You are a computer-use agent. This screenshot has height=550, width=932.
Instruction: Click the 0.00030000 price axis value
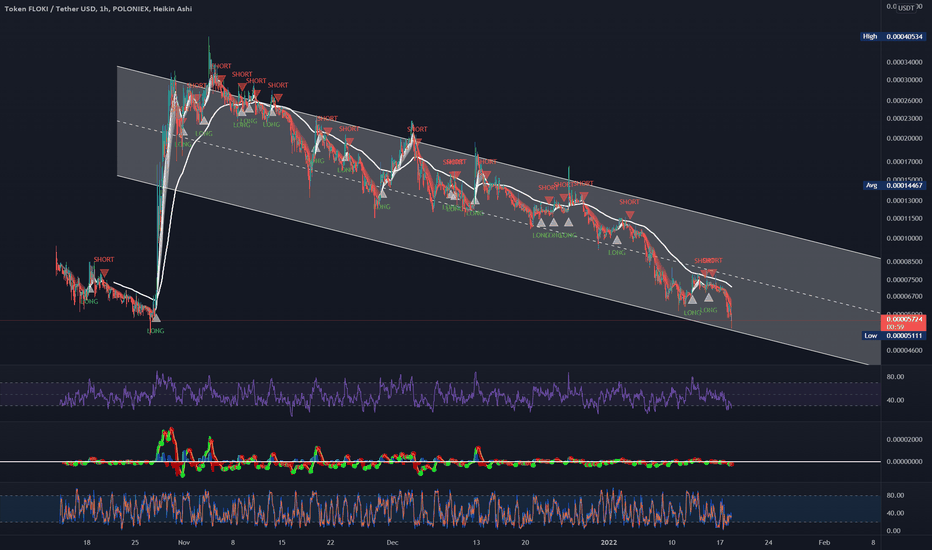904,80
